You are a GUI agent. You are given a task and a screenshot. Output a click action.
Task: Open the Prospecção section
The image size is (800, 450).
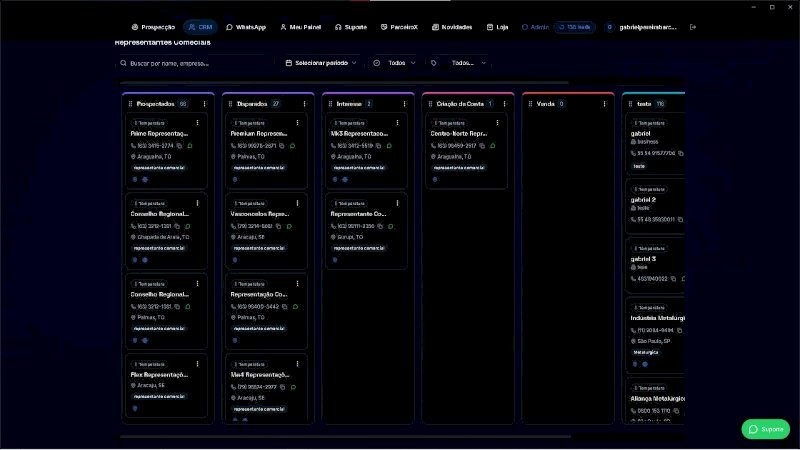point(153,27)
